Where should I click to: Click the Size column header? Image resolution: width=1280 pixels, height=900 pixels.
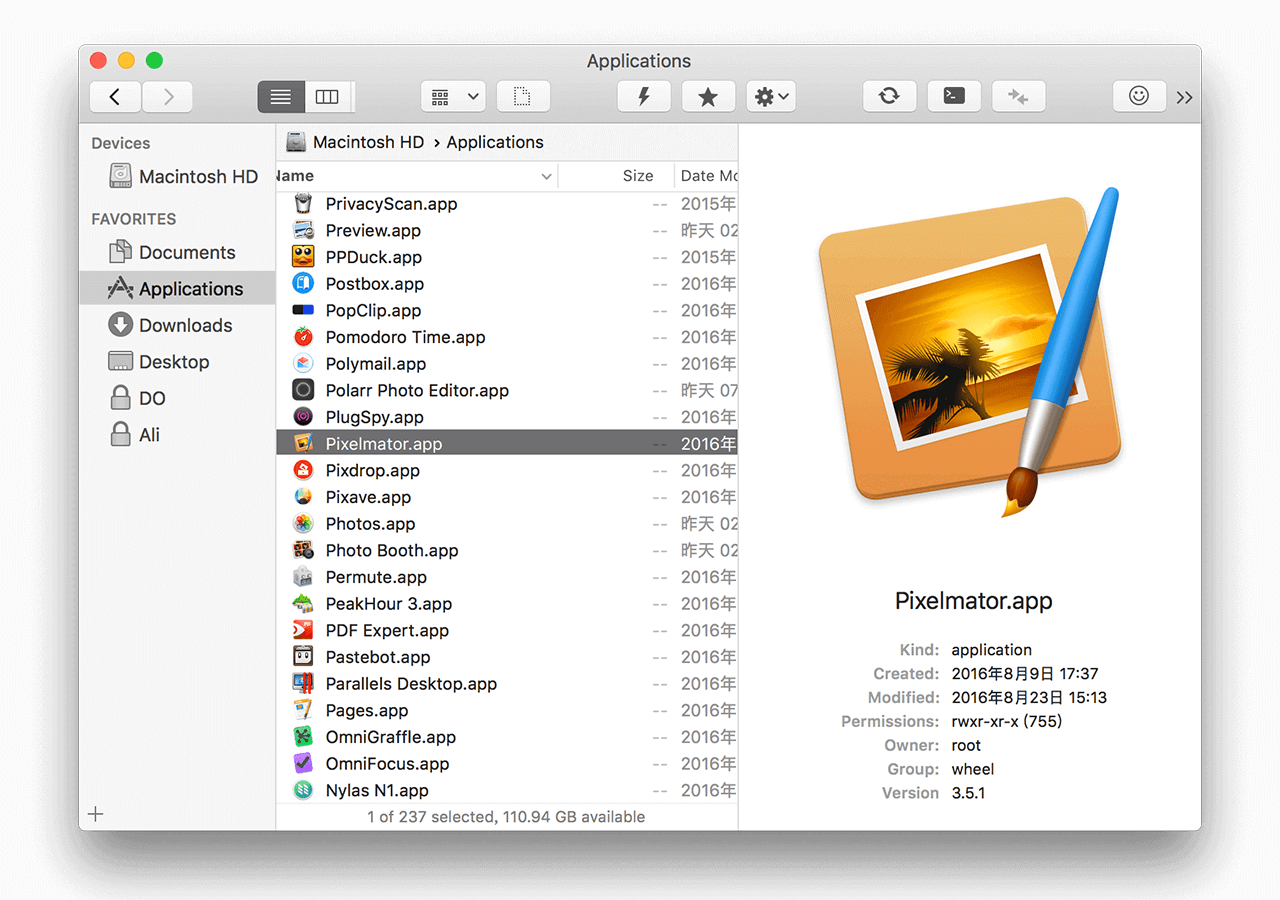637,176
